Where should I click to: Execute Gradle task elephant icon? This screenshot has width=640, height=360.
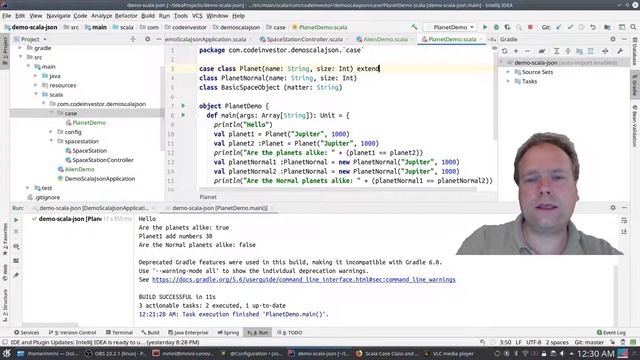pyautogui.click(x=542, y=51)
